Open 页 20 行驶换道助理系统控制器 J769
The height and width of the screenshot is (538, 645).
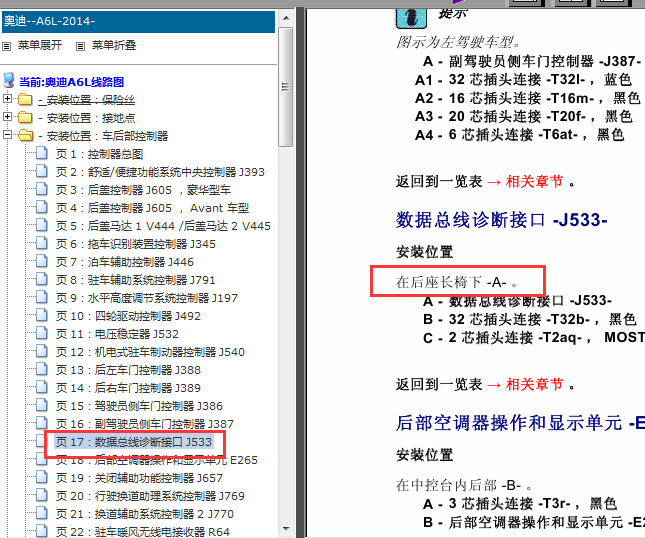tap(150, 496)
